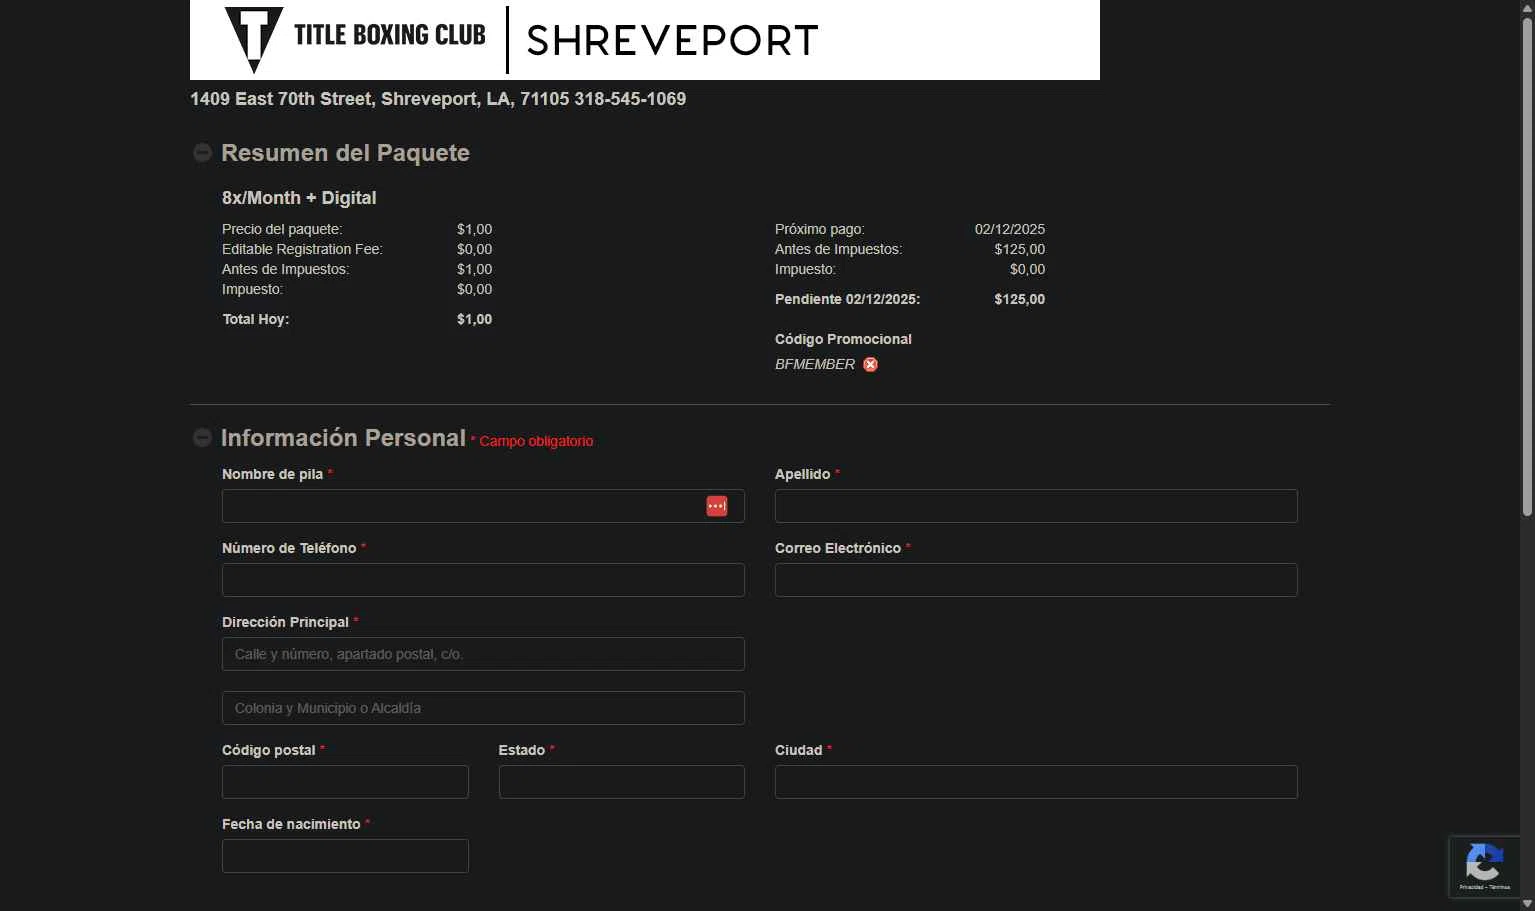Remove the BFMEMBER promo code
Image resolution: width=1535 pixels, height=911 pixels.
pyautogui.click(x=871, y=365)
